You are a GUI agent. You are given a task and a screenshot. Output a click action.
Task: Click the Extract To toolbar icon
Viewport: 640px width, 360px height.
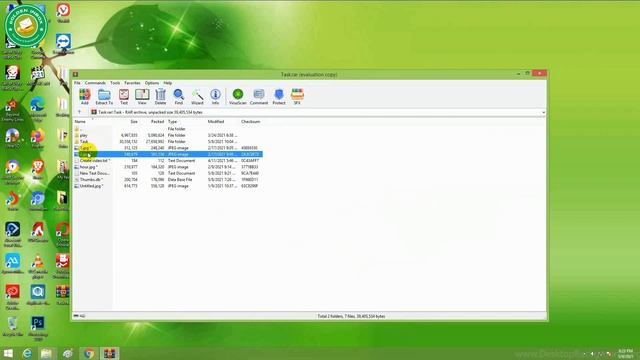[104, 97]
